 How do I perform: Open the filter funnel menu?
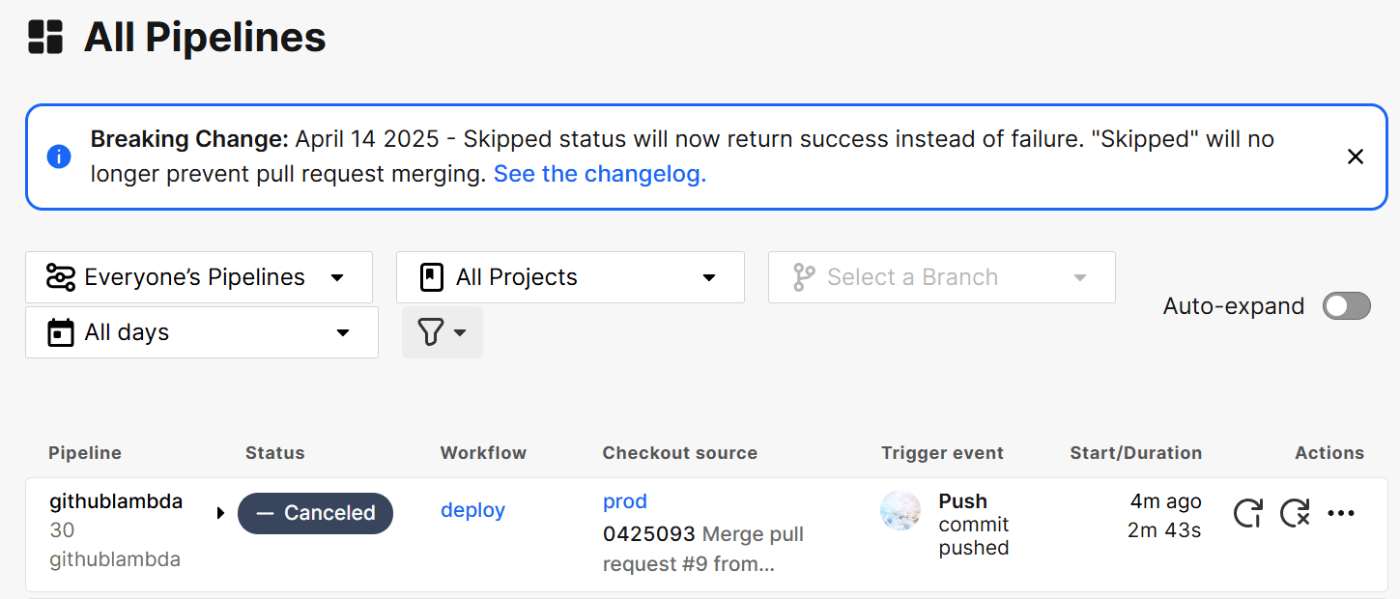pos(442,332)
